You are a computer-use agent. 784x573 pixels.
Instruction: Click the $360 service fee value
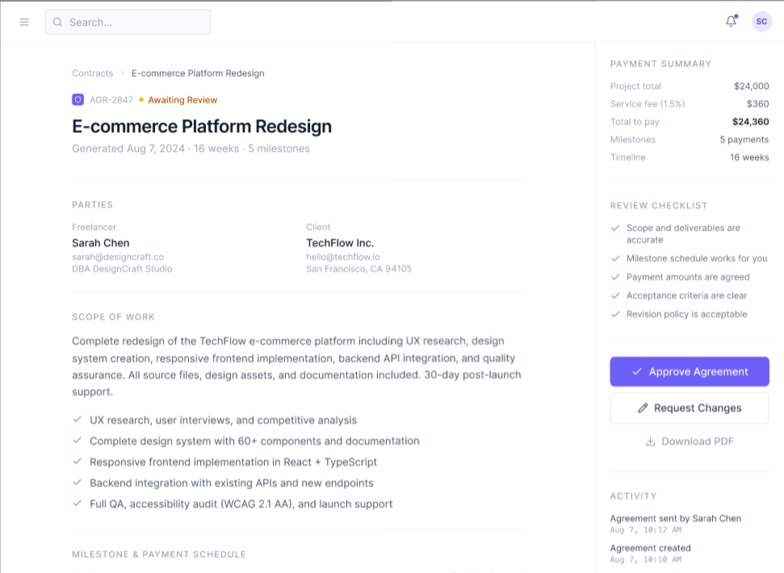pos(758,104)
